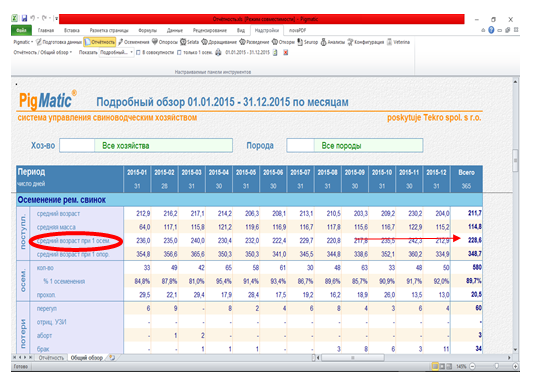Click the printer icon next to date range
This screenshot has width=535, height=383.
click(x=218, y=53)
